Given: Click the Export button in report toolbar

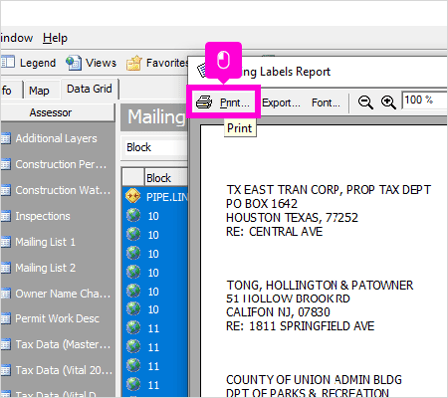Looking at the screenshot, I should (x=281, y=103).
